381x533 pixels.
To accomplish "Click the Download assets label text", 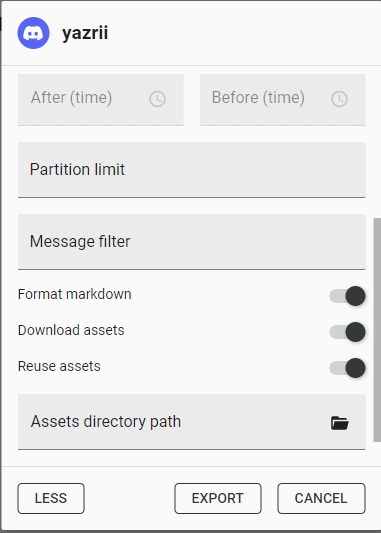I will tap(71, 330).
